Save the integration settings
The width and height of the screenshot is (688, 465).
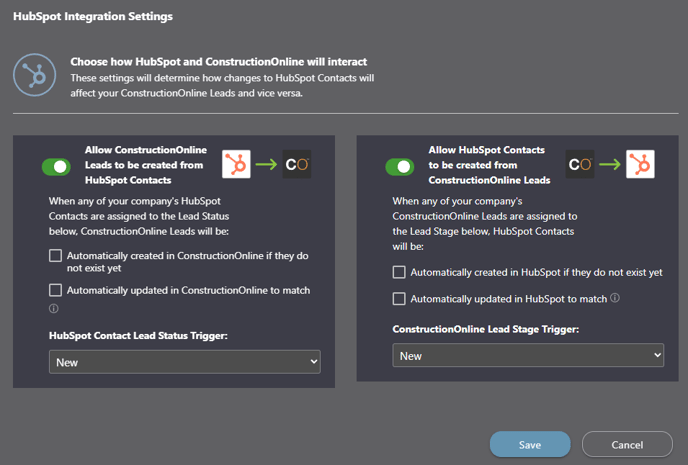(530, 444)
